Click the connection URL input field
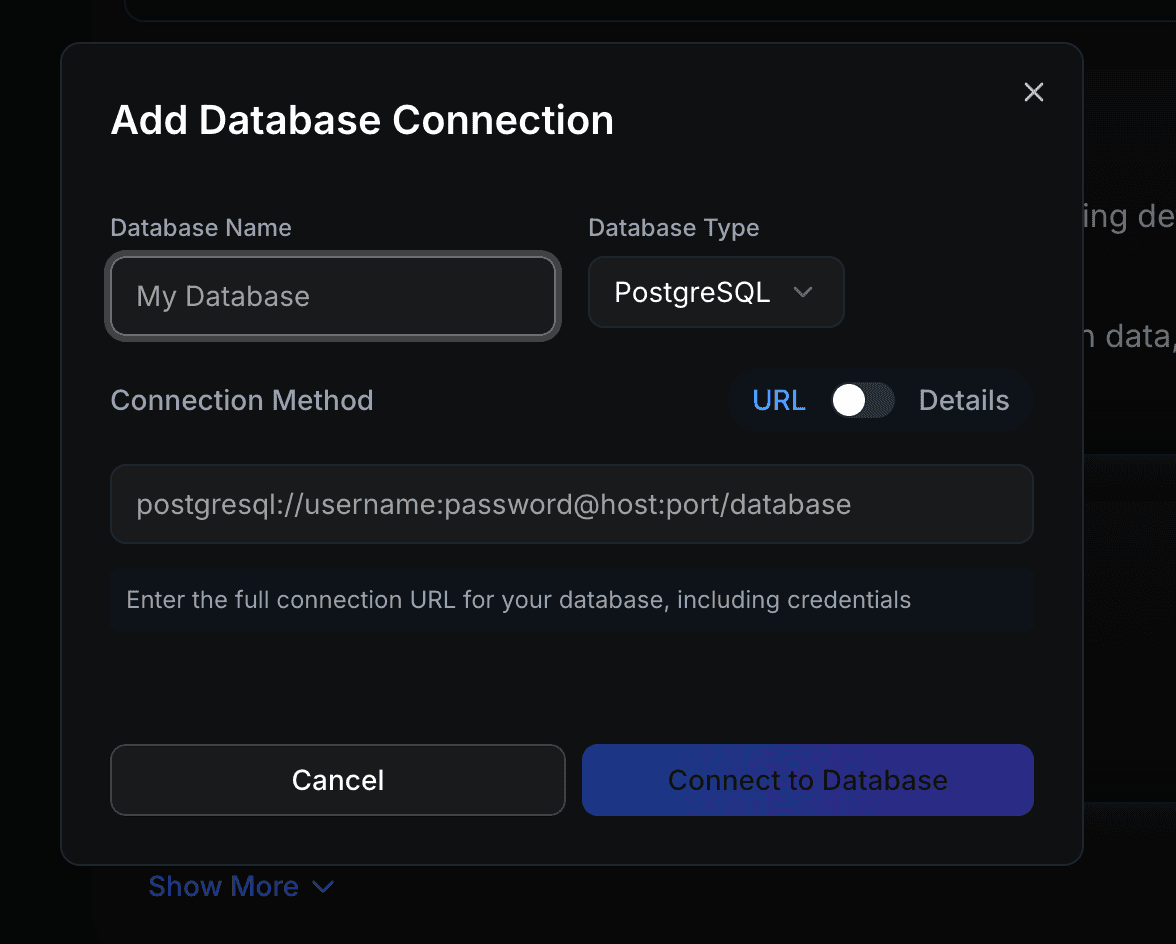This screenshot has width=1176, height=944. click(572, 504)
